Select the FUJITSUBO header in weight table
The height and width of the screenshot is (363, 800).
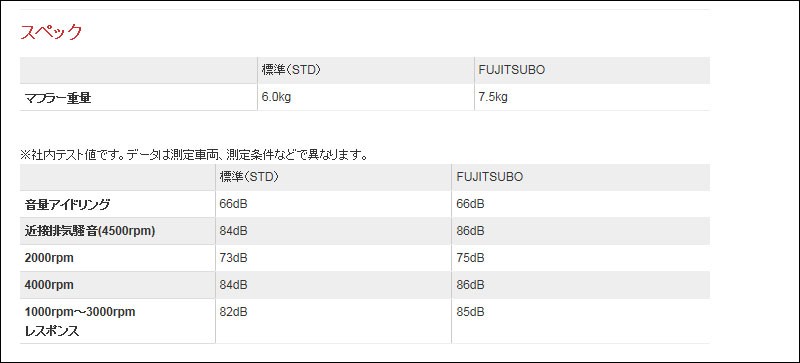tap(512, 70)
